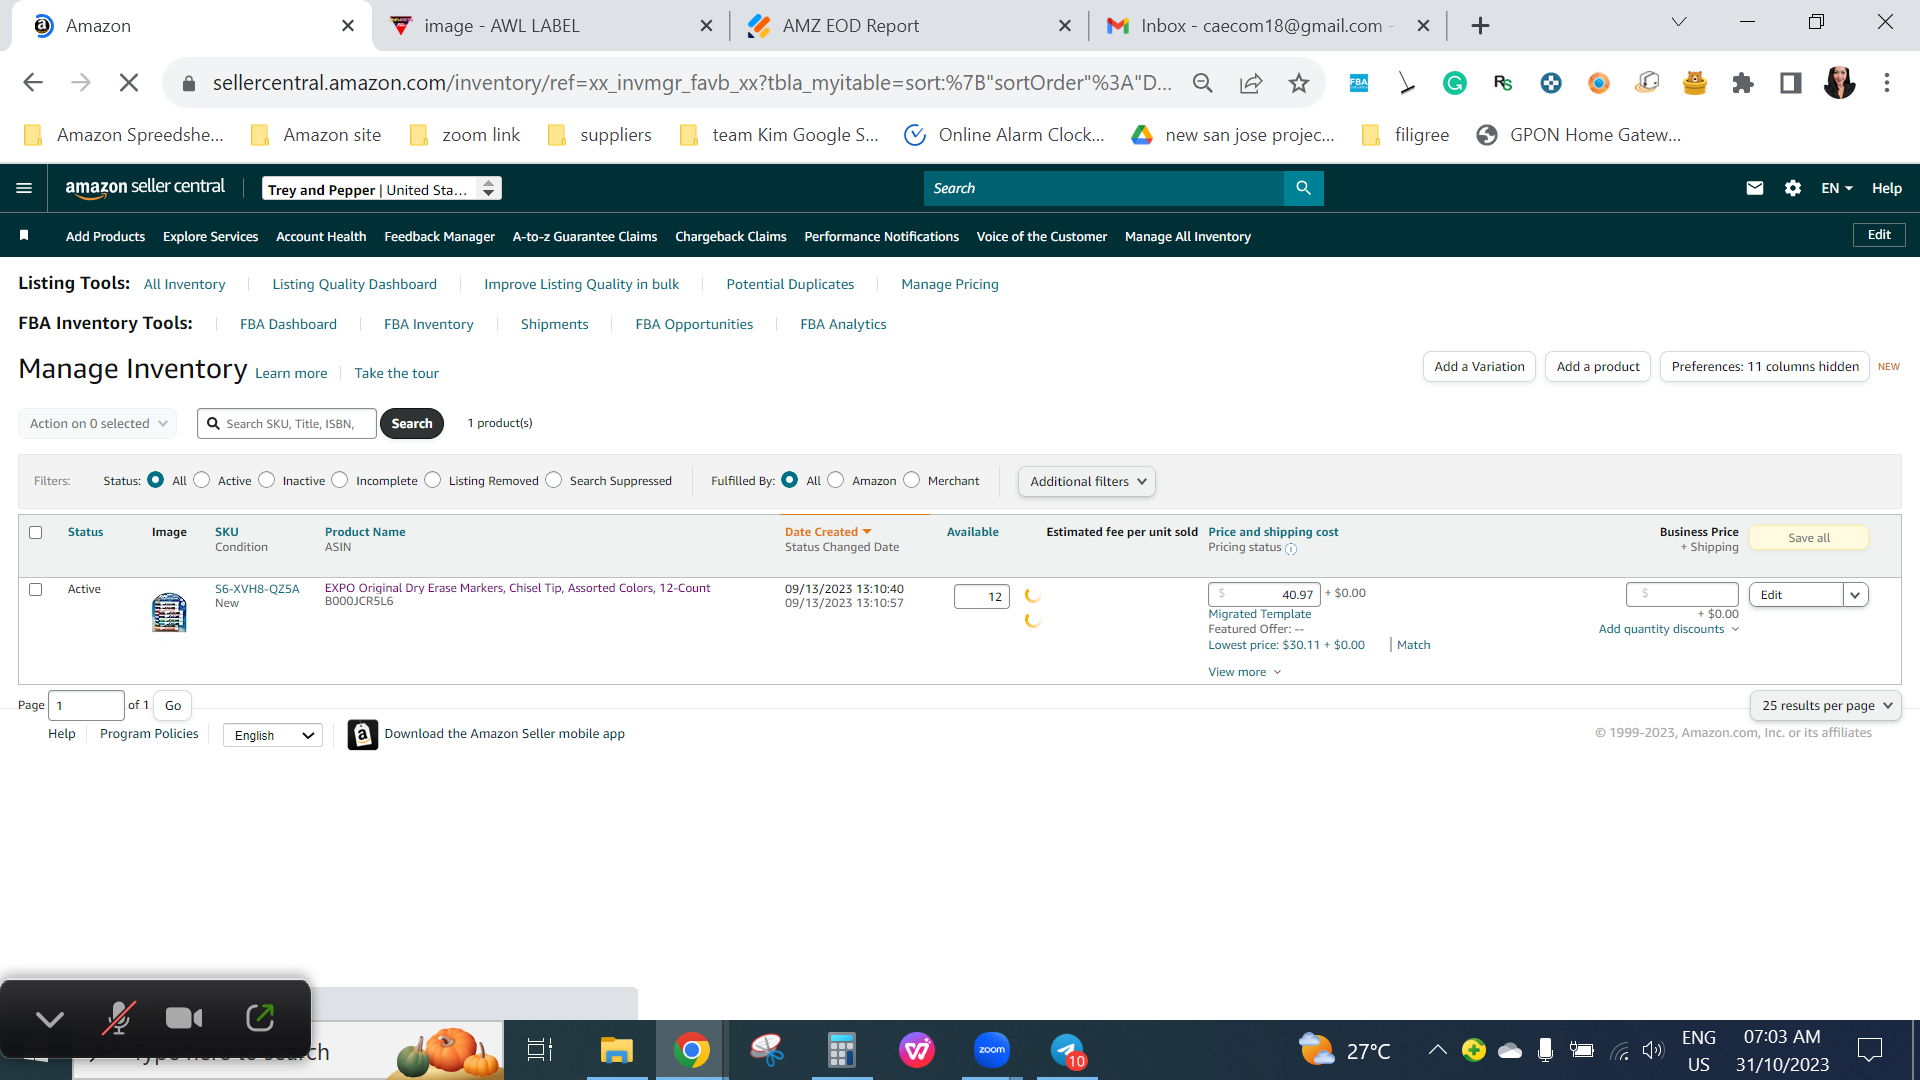Click the pricing status info icon
Viewport: 1920px width, 1080px height.
pos(1291,549)
